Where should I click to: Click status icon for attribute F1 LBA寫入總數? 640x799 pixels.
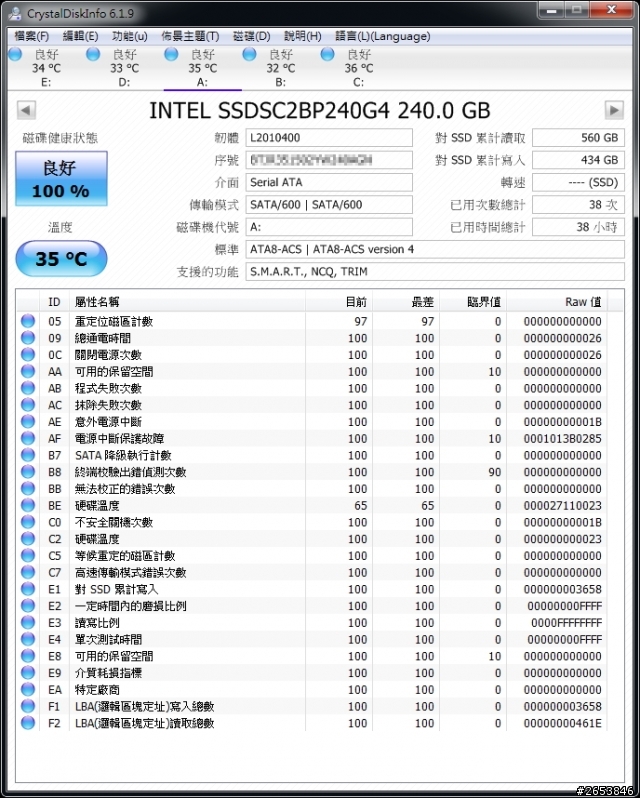pyautogui.click(x=28, y=706)
